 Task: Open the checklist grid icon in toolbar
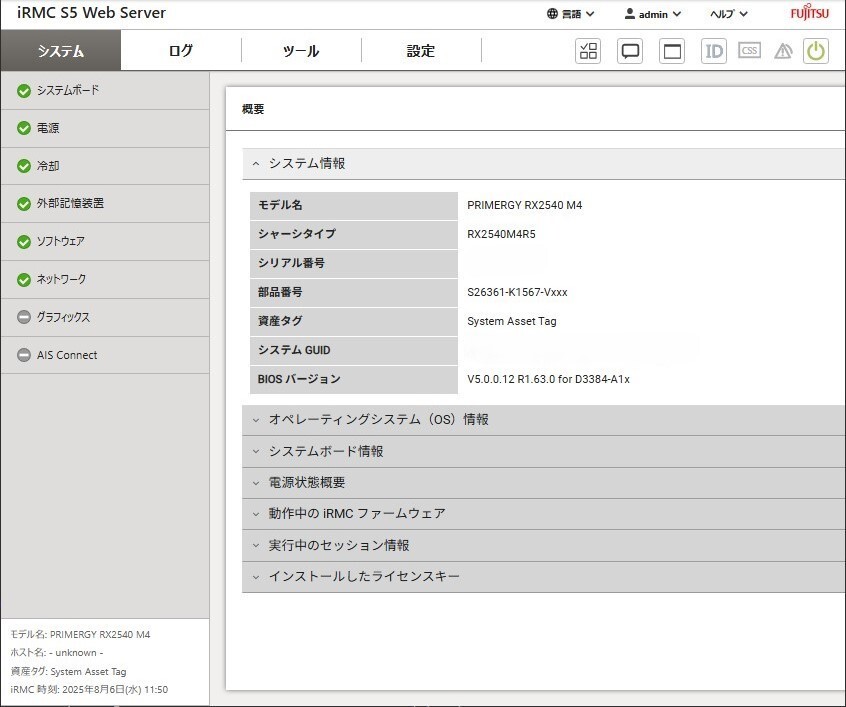click(588, 51)
